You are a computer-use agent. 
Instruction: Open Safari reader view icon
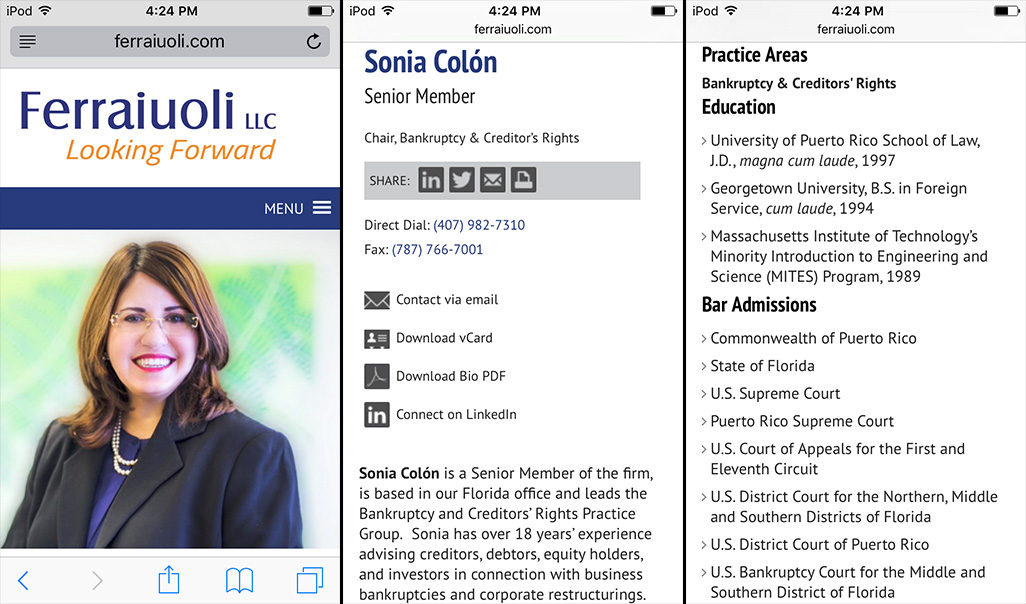click(28, 42)
